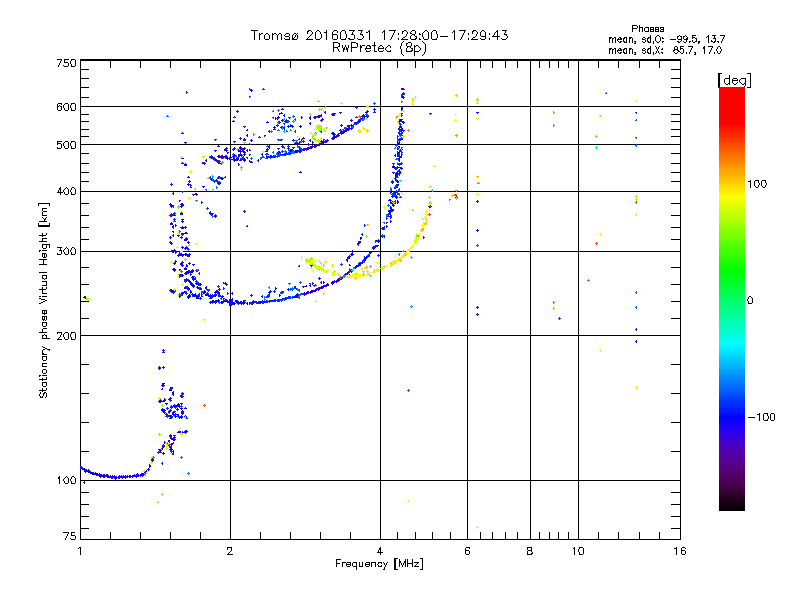Click the phase color bar gradient
Screen dimensions: 800x600
732,299
